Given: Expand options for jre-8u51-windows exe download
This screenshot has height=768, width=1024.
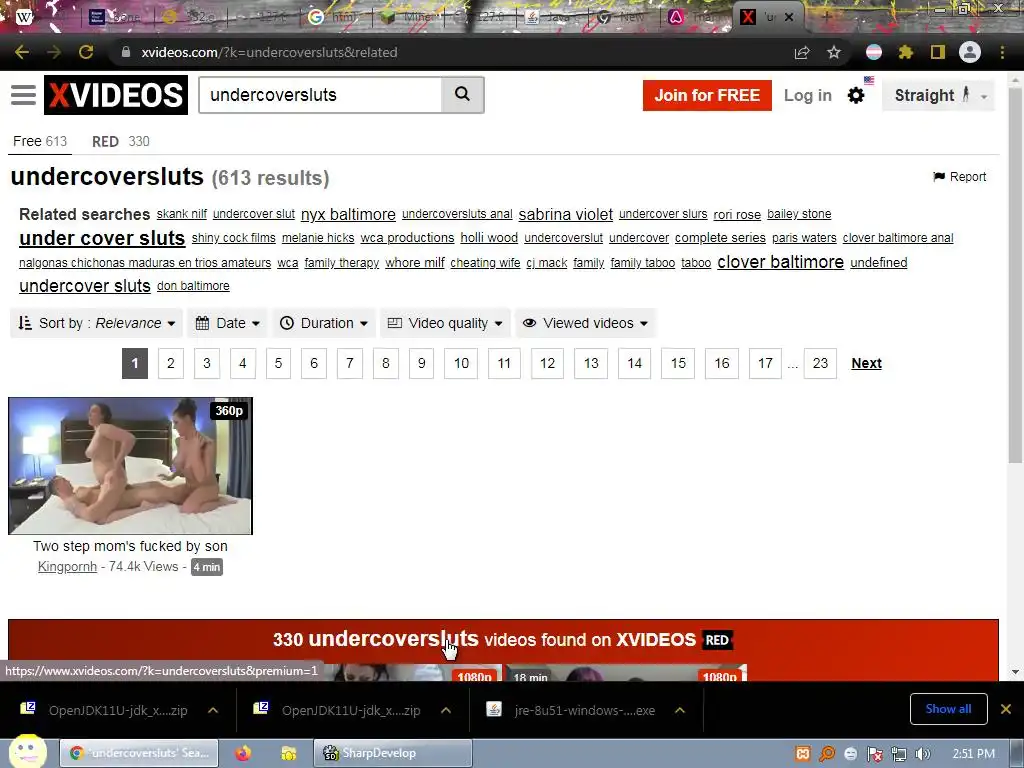Looking at the screenshot, I should pyautogui.click(x=680, y=710).
